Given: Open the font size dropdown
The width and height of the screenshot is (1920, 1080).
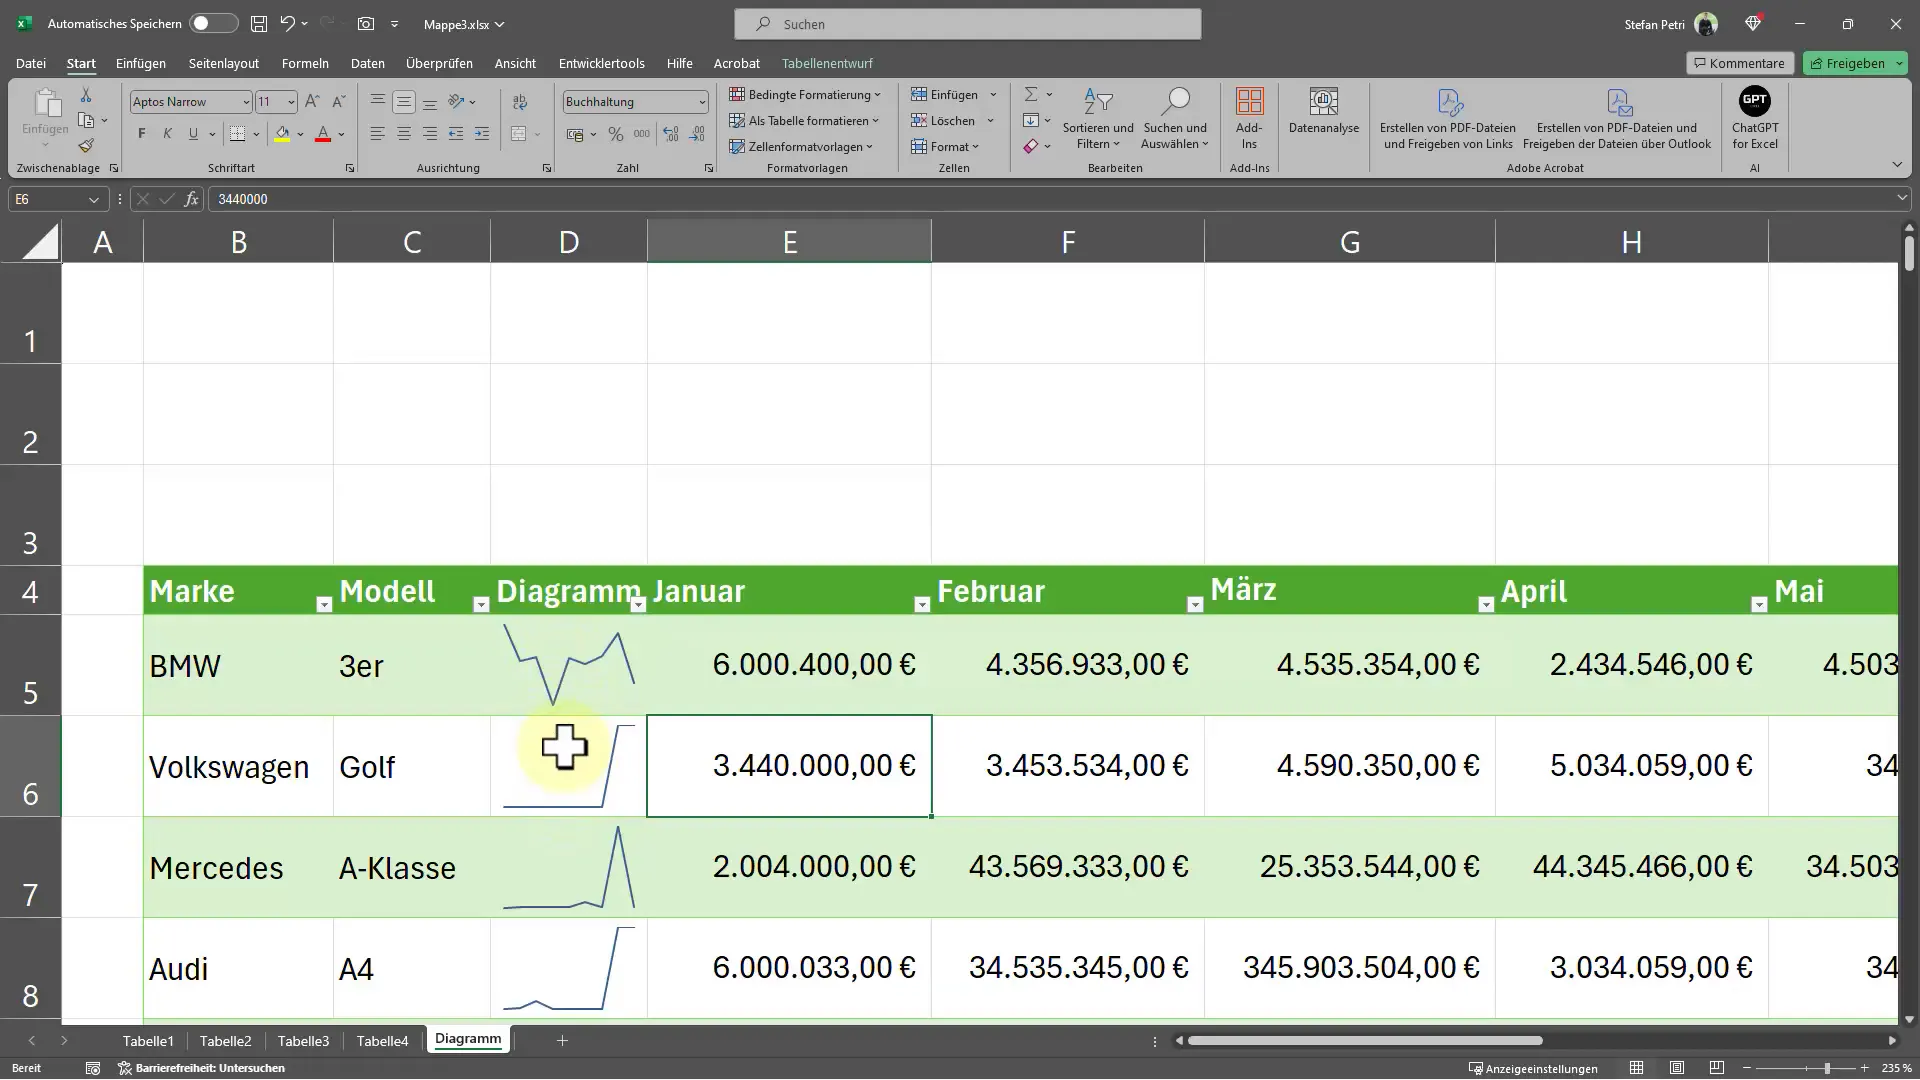Looking at the screenshot, I should [x=291, y=102].
